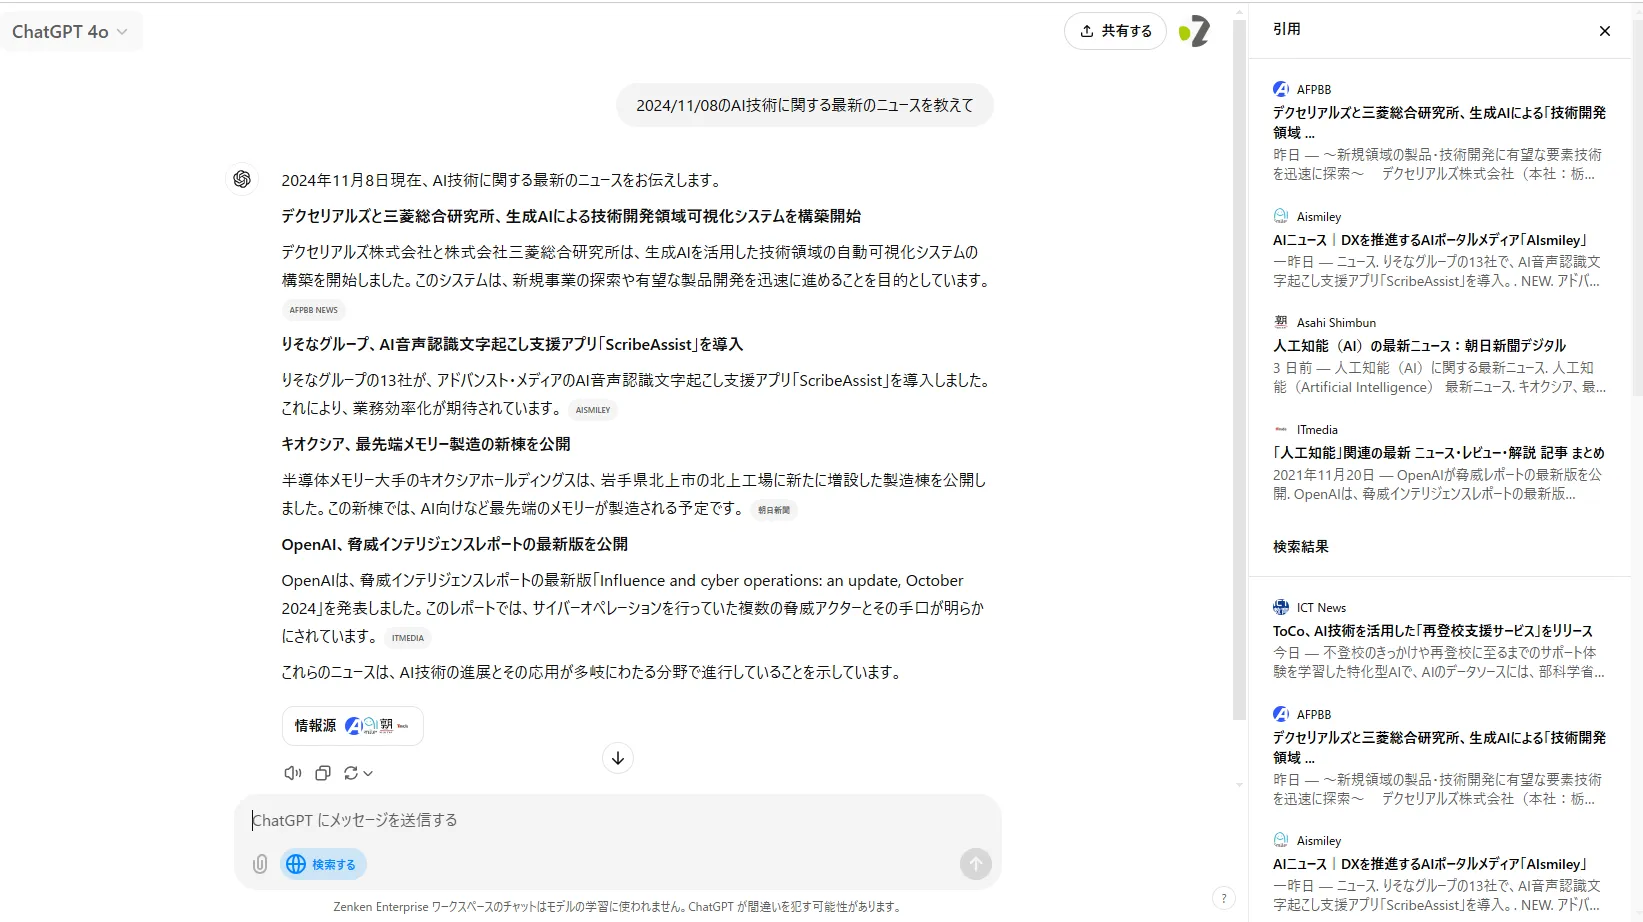This screenshot has width=1643, height=922.
Task: Click the 検索結果 section header
Action: (1301, 546)
